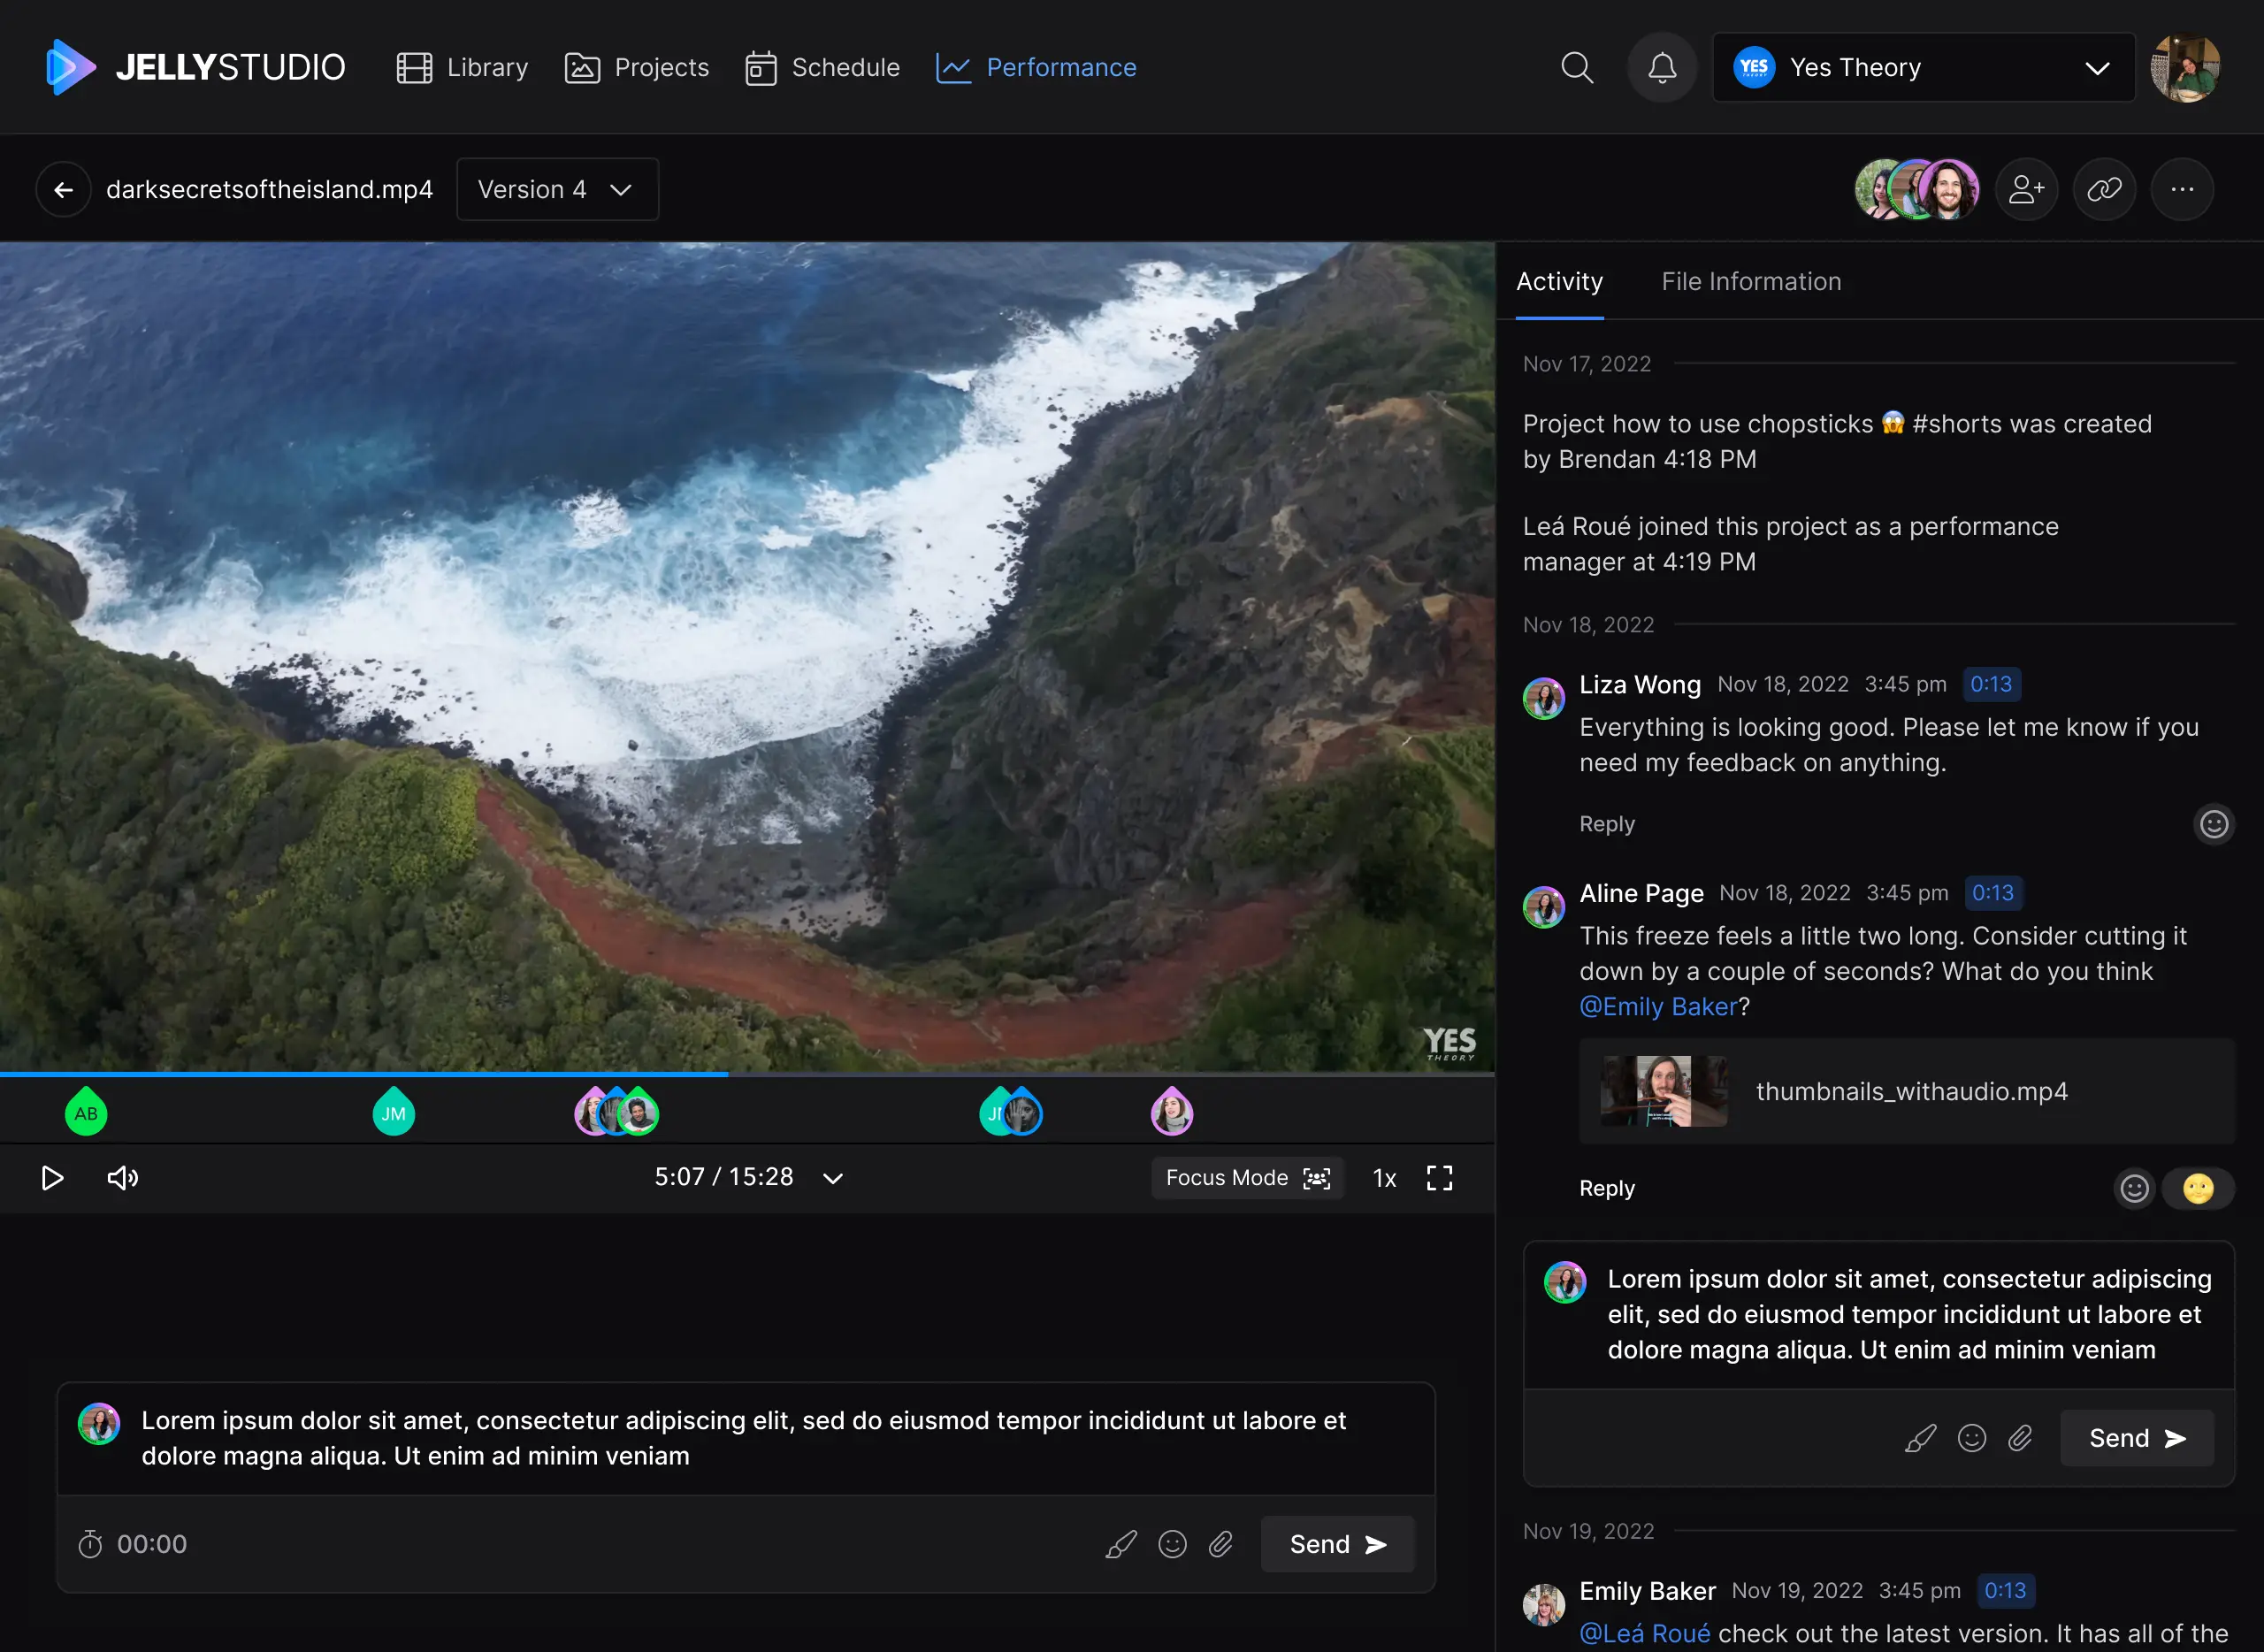
Task: Select the draw annotation brush in reply box
Action: [x=1920, y=1438]
